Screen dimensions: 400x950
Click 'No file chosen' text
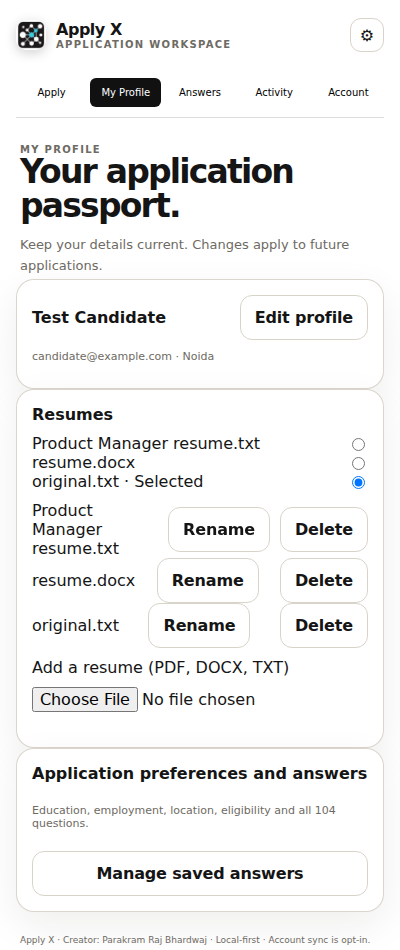[x=199, y=700]
